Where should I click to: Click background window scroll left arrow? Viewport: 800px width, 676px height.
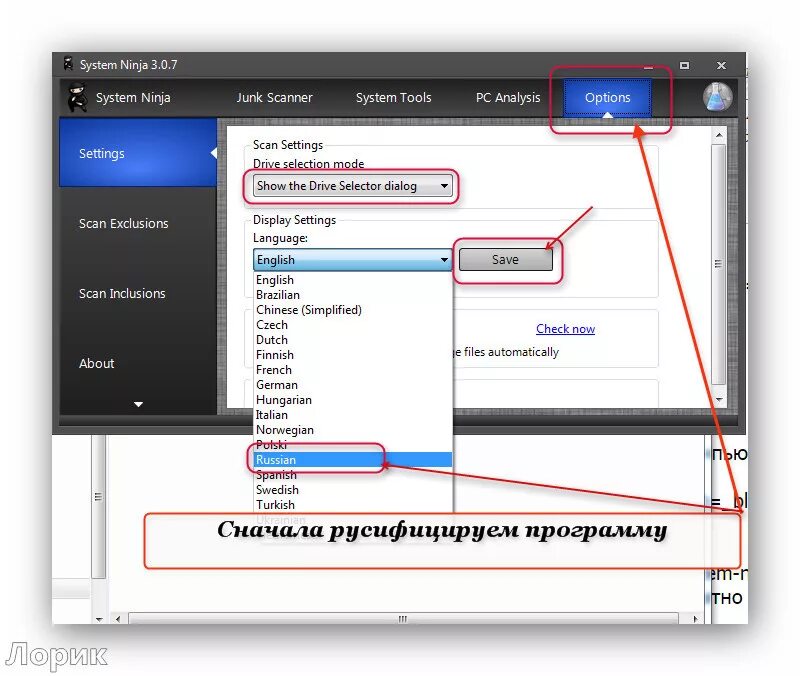[x=118, y=619]
